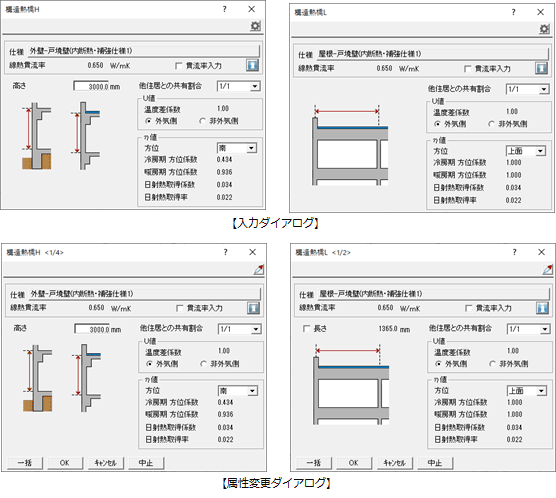The image size is (556, 498).
Task: Click the help question mark in the 構造熱橋H input dialog
Action: [x=224, y=9]
